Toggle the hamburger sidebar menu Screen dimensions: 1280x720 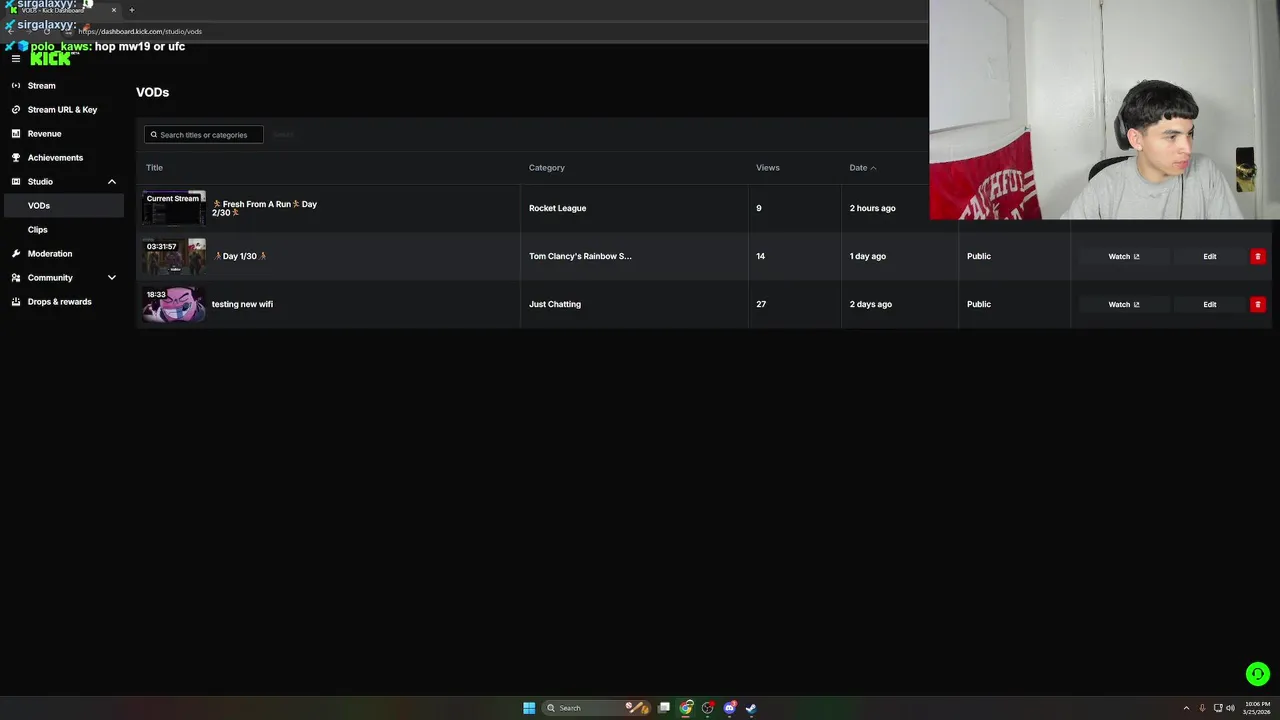(15, 58)
